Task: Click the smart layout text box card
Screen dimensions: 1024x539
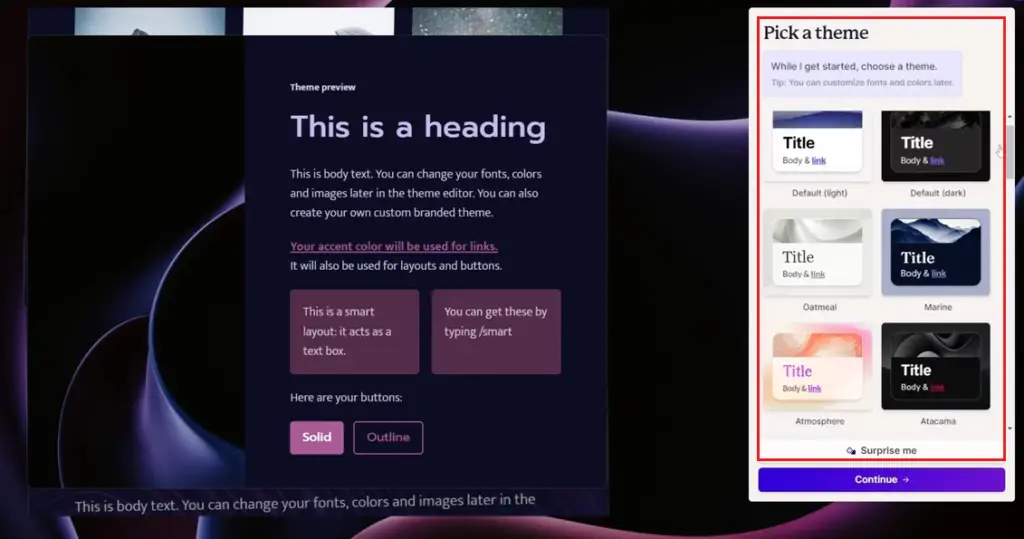Action: point(355,331)
